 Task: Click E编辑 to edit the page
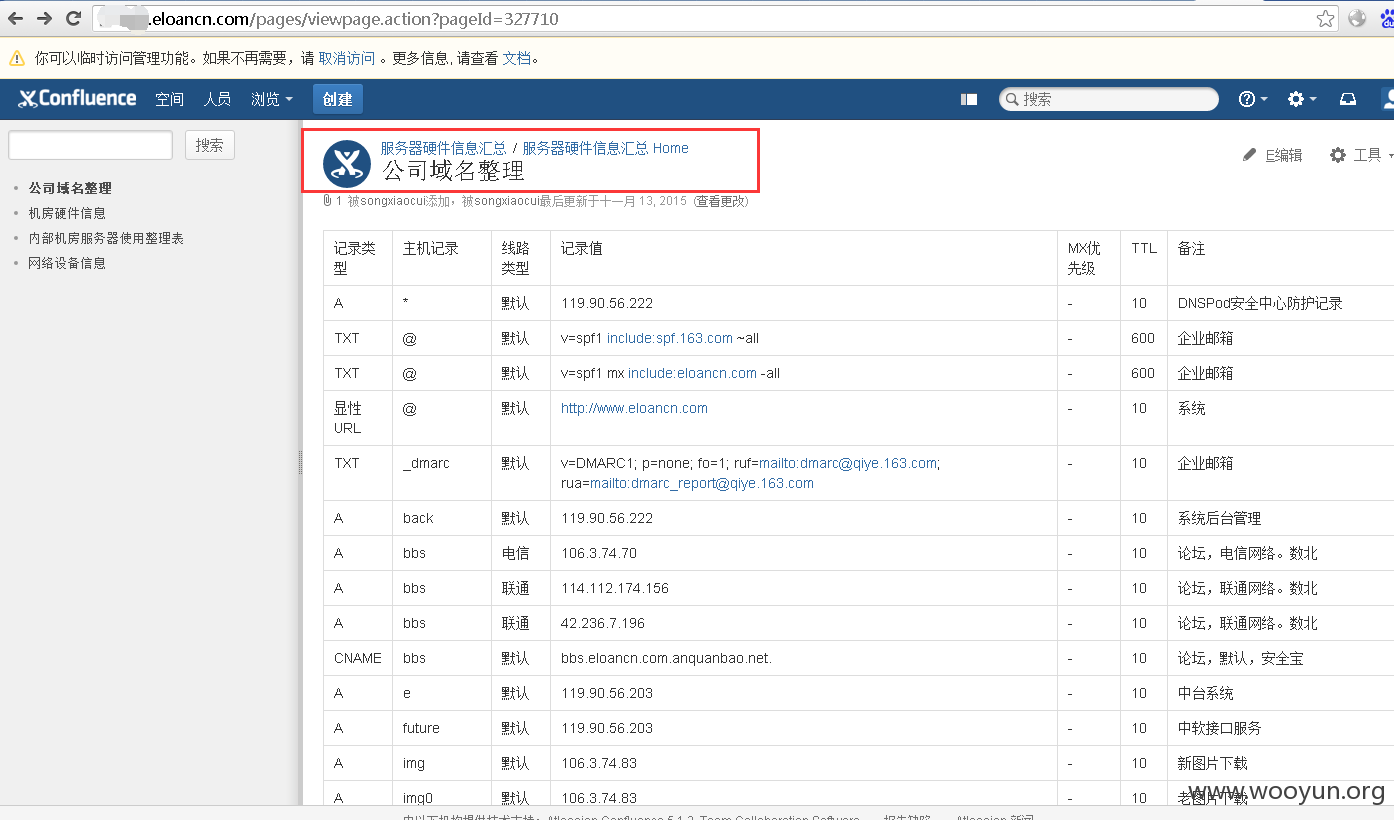click(1284, 155)
